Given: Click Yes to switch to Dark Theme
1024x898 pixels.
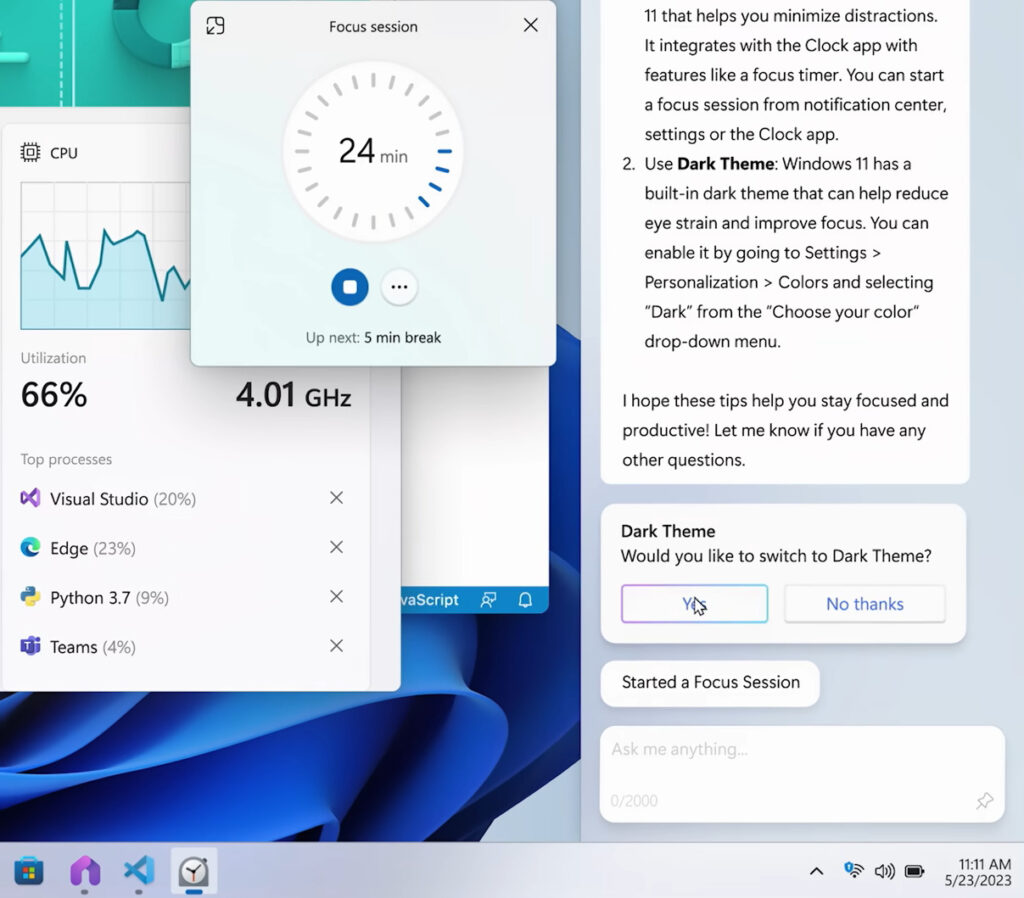Looking at the screenshot, I should [x=694, y=604].
